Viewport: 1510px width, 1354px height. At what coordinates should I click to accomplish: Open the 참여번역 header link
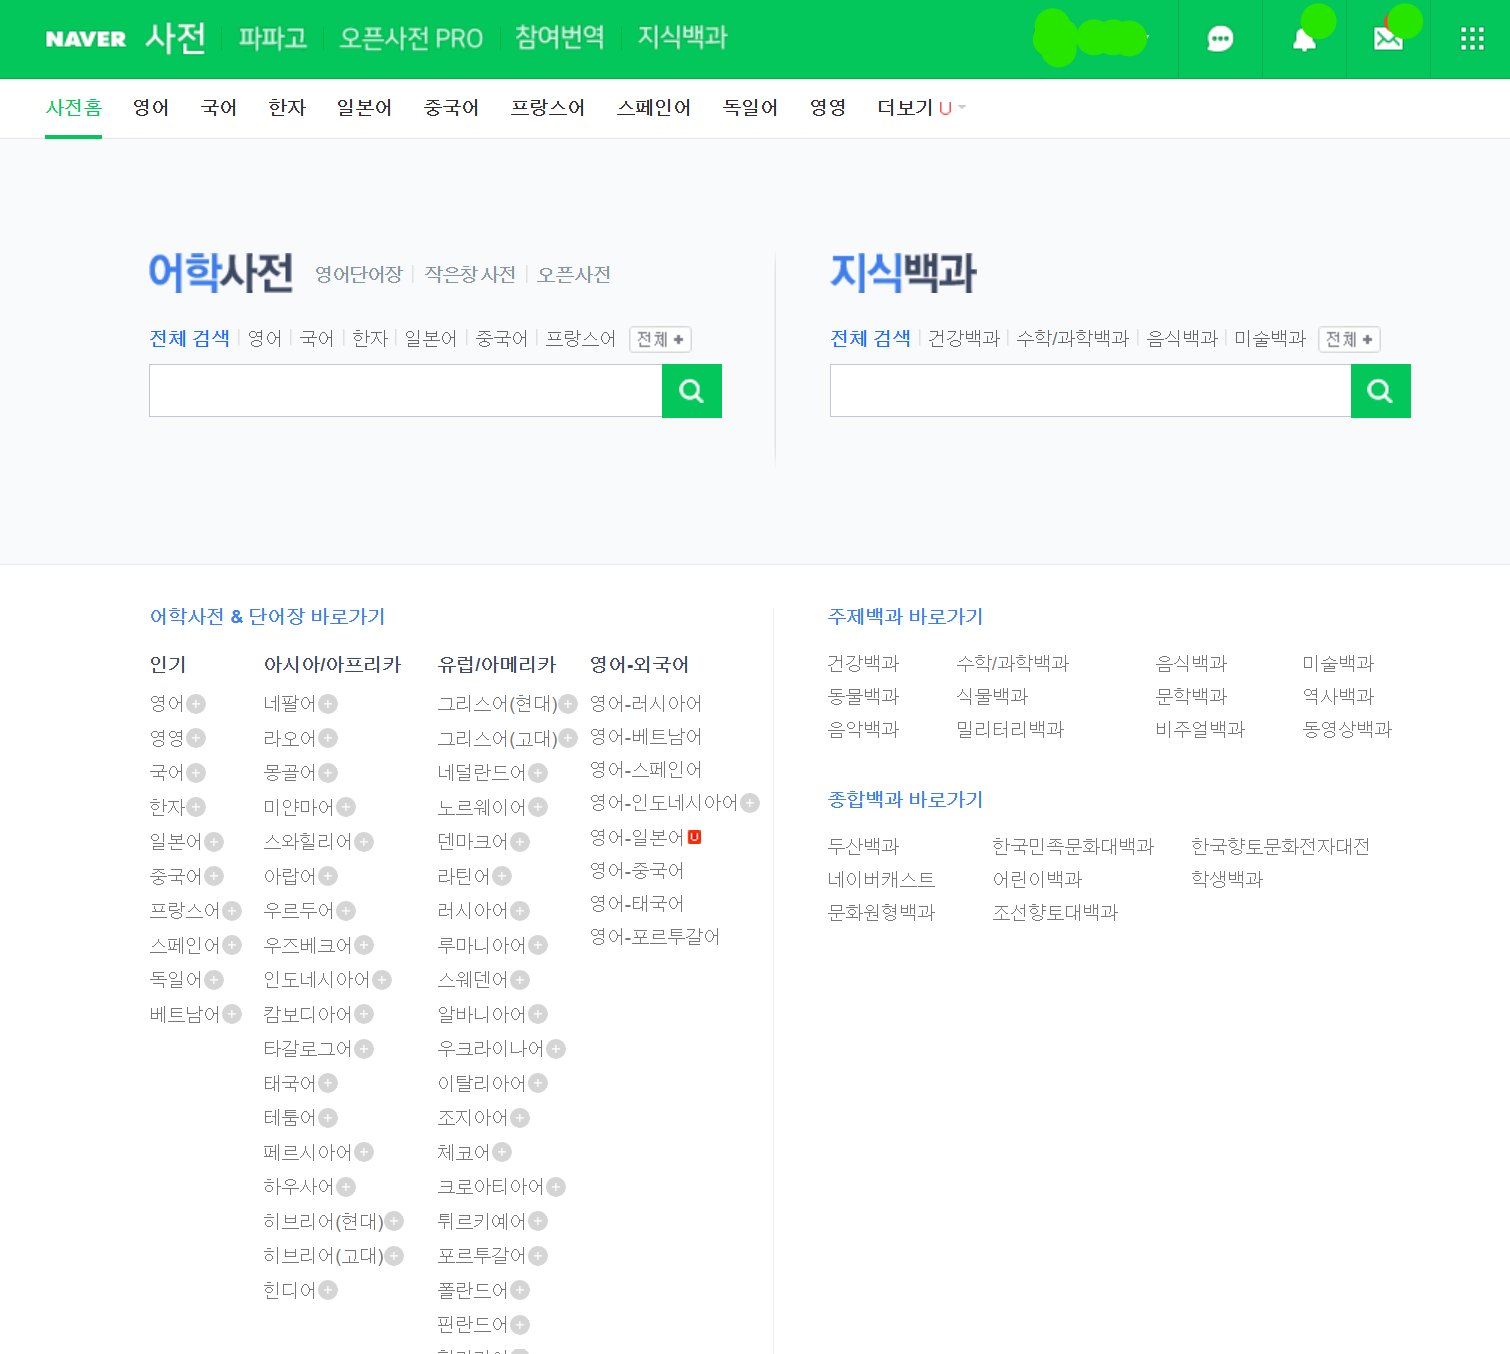tap(560, 38)
